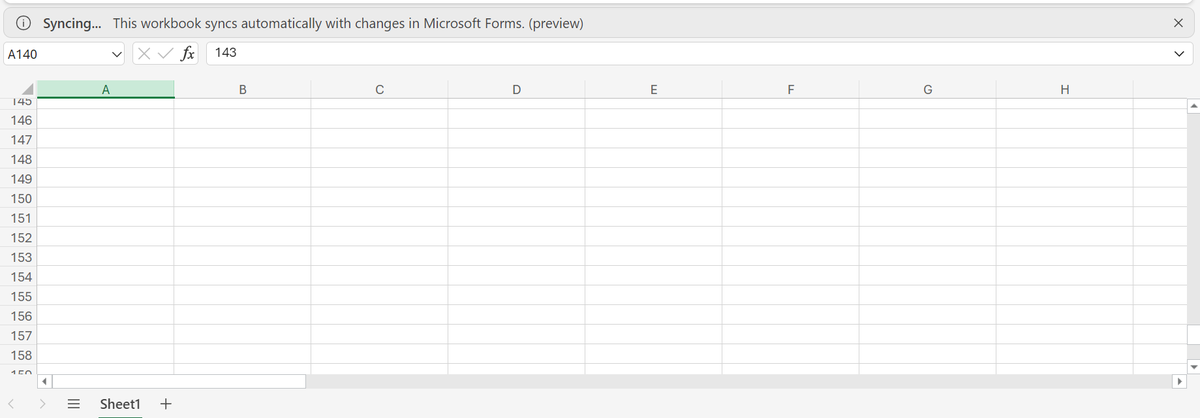Viewport: 1200px width, 418px height.
Task: Select row 154 header
Action: pyautogui.click(x=19, y=276)
